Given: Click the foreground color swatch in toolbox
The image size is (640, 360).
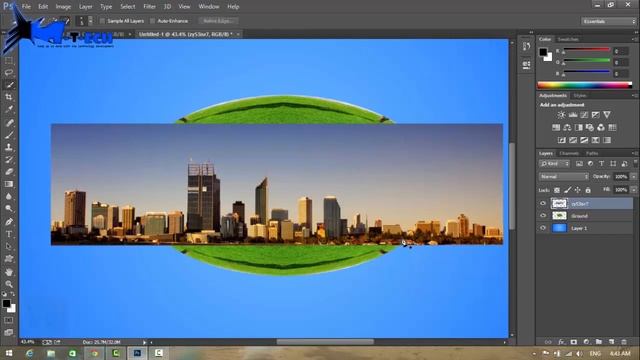Looking at the screenshot, I should 6,303.
